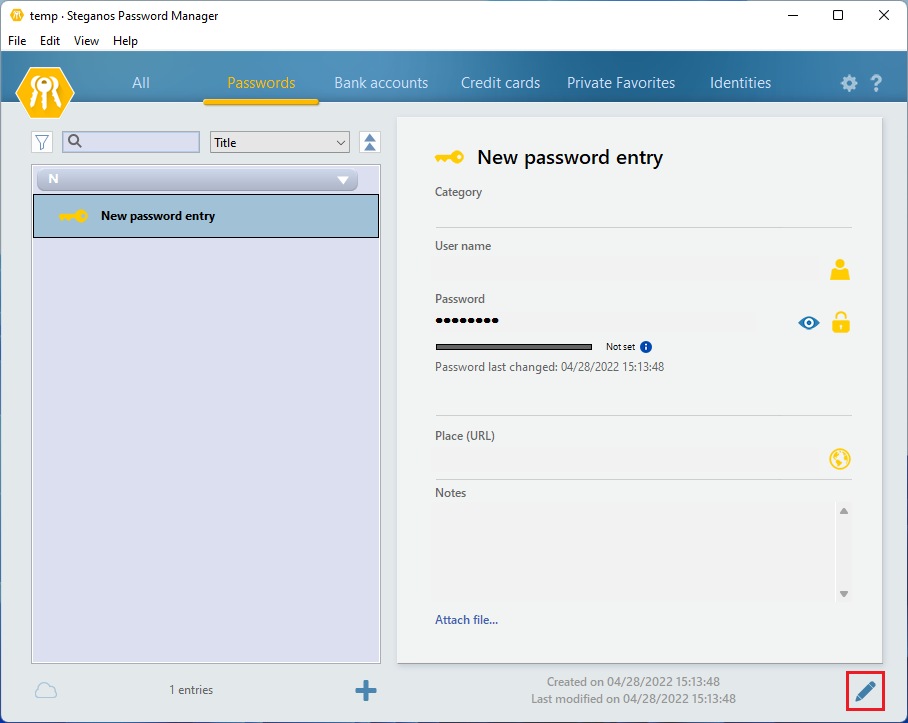Click the pencil edit entry icon
The width and height of the screenshot is (908, 723).
coord(865,690)
